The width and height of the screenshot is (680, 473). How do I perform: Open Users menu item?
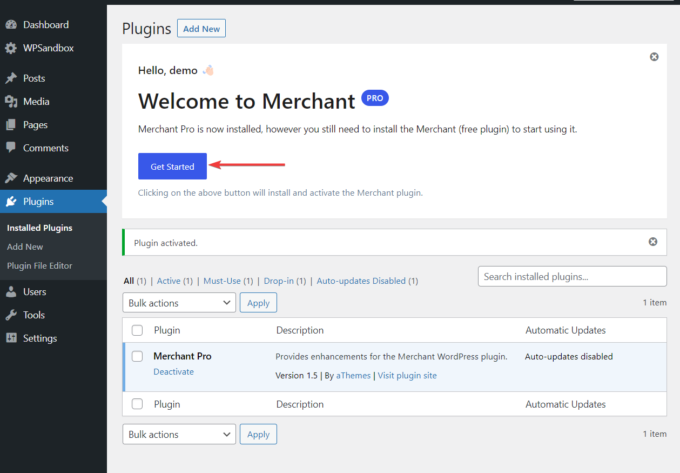(x=53, y=292)
